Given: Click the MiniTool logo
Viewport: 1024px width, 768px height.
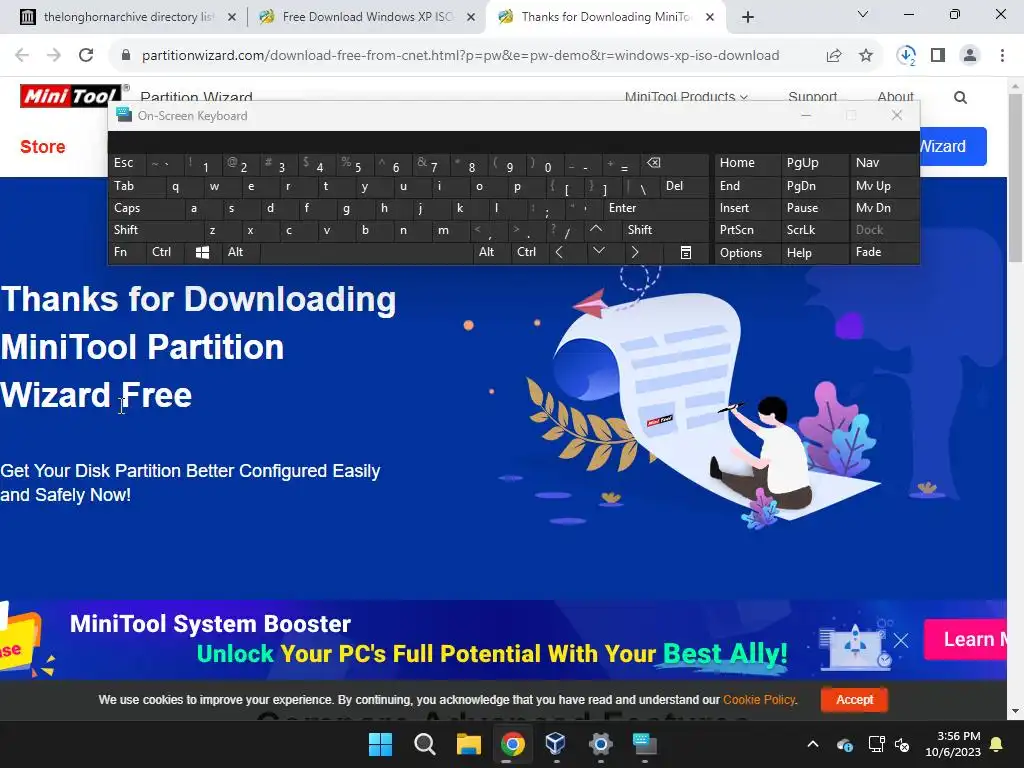Looking at the screenshot, I should 71,96.
